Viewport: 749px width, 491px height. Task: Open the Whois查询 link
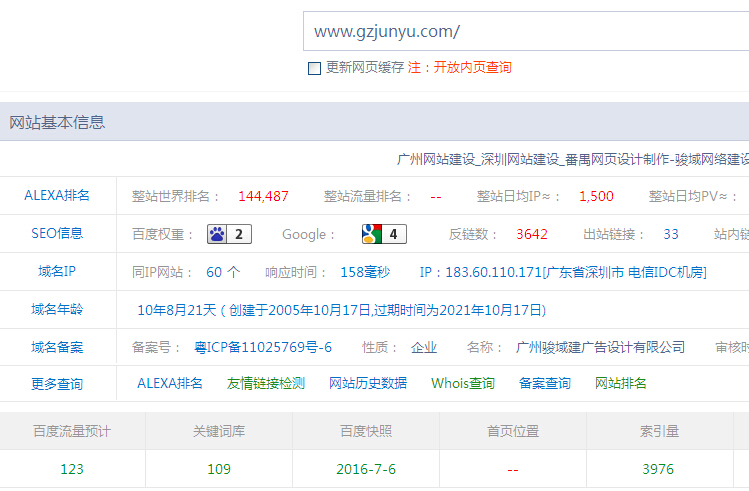[x=463, y=384]
